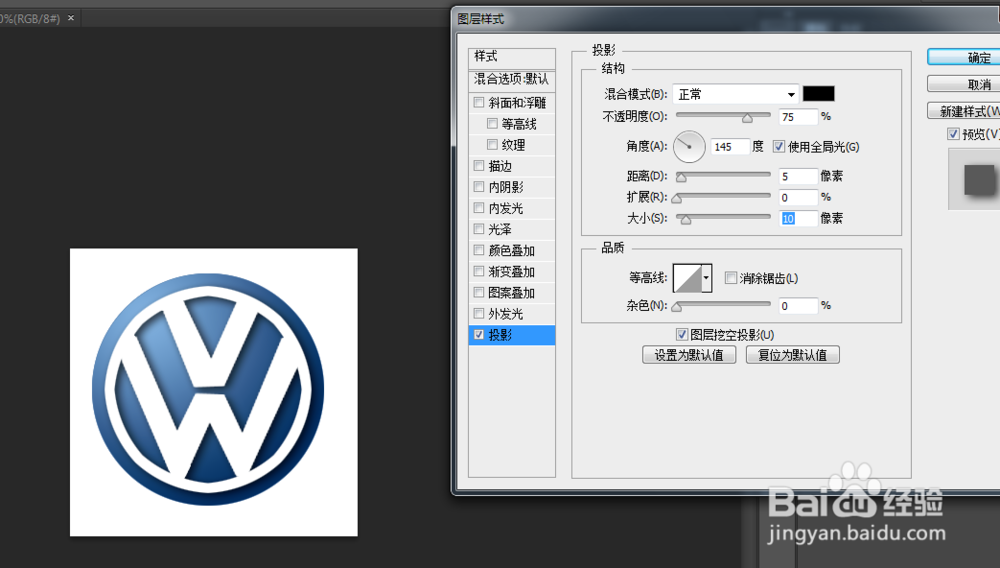Enable the 内发光 inner glow checkbox
Screen dimensions: 1000x568
coord(479,208)
